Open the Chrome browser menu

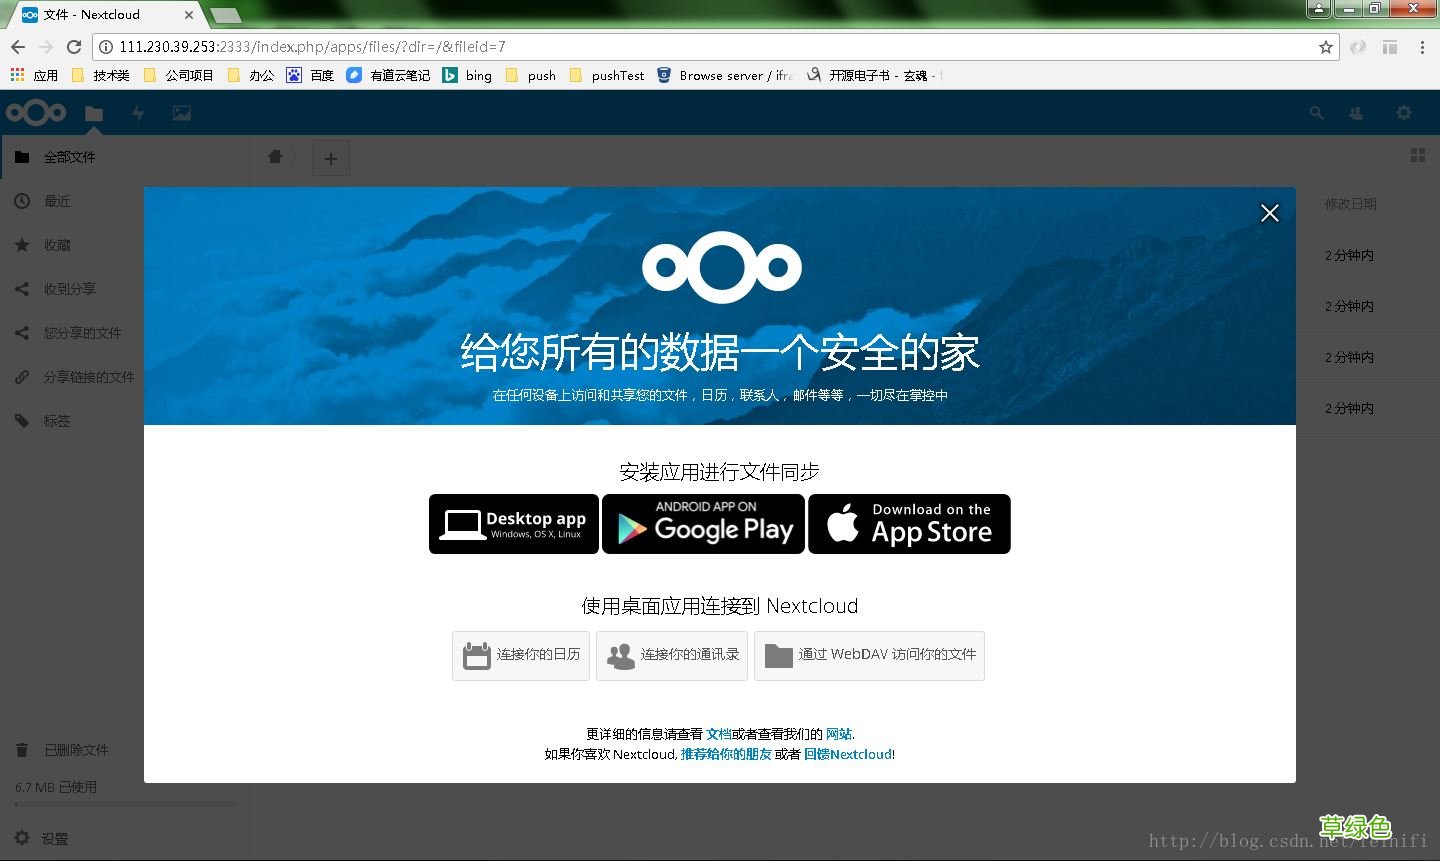coord(1423,46)
